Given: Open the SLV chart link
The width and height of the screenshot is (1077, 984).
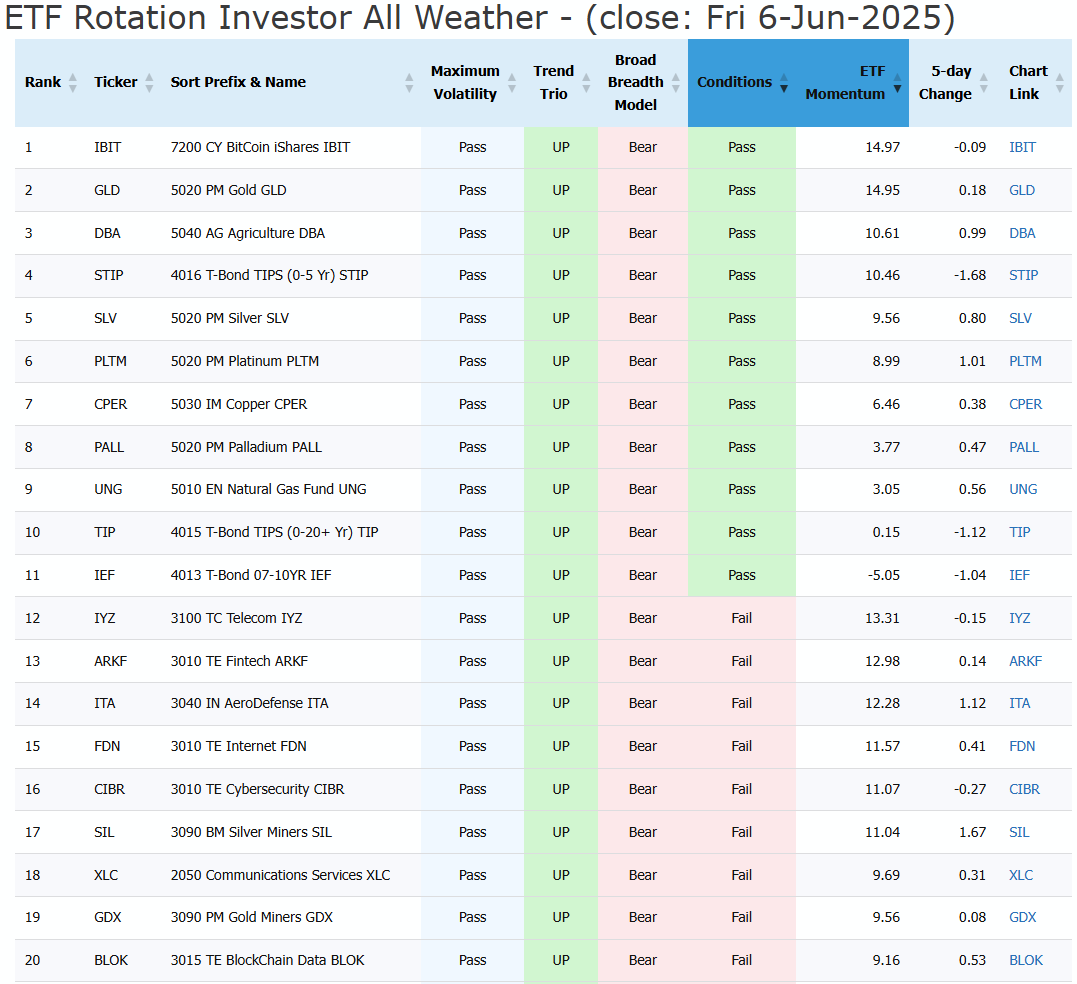Looking at the screenshot, I should (x=1020, y=318).
